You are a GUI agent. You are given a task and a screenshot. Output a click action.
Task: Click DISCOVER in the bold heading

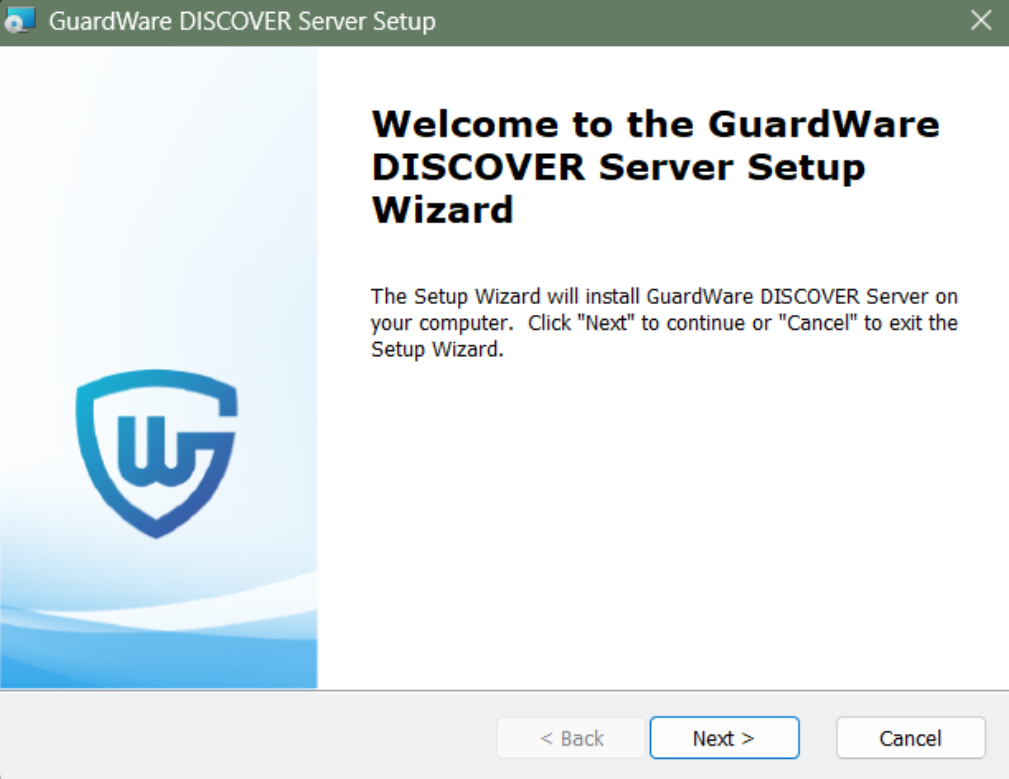pyautogui.click(x=477, y=167)
